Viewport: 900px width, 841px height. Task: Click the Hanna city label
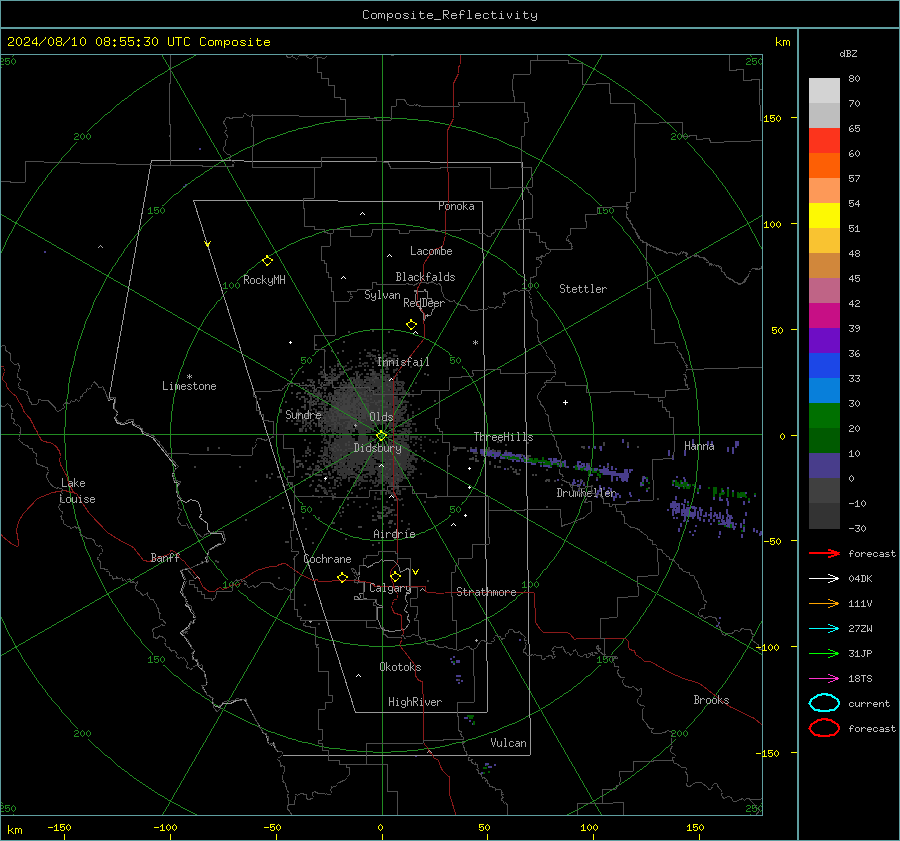699,446
